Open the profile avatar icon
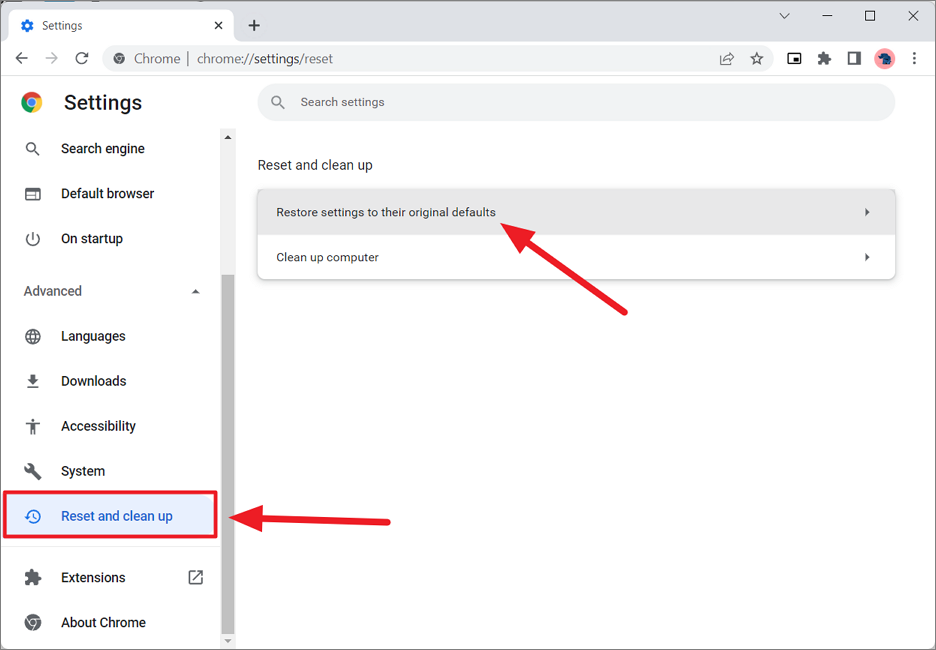This screenshot has height=650, width=936. click(x=884, y=59)
